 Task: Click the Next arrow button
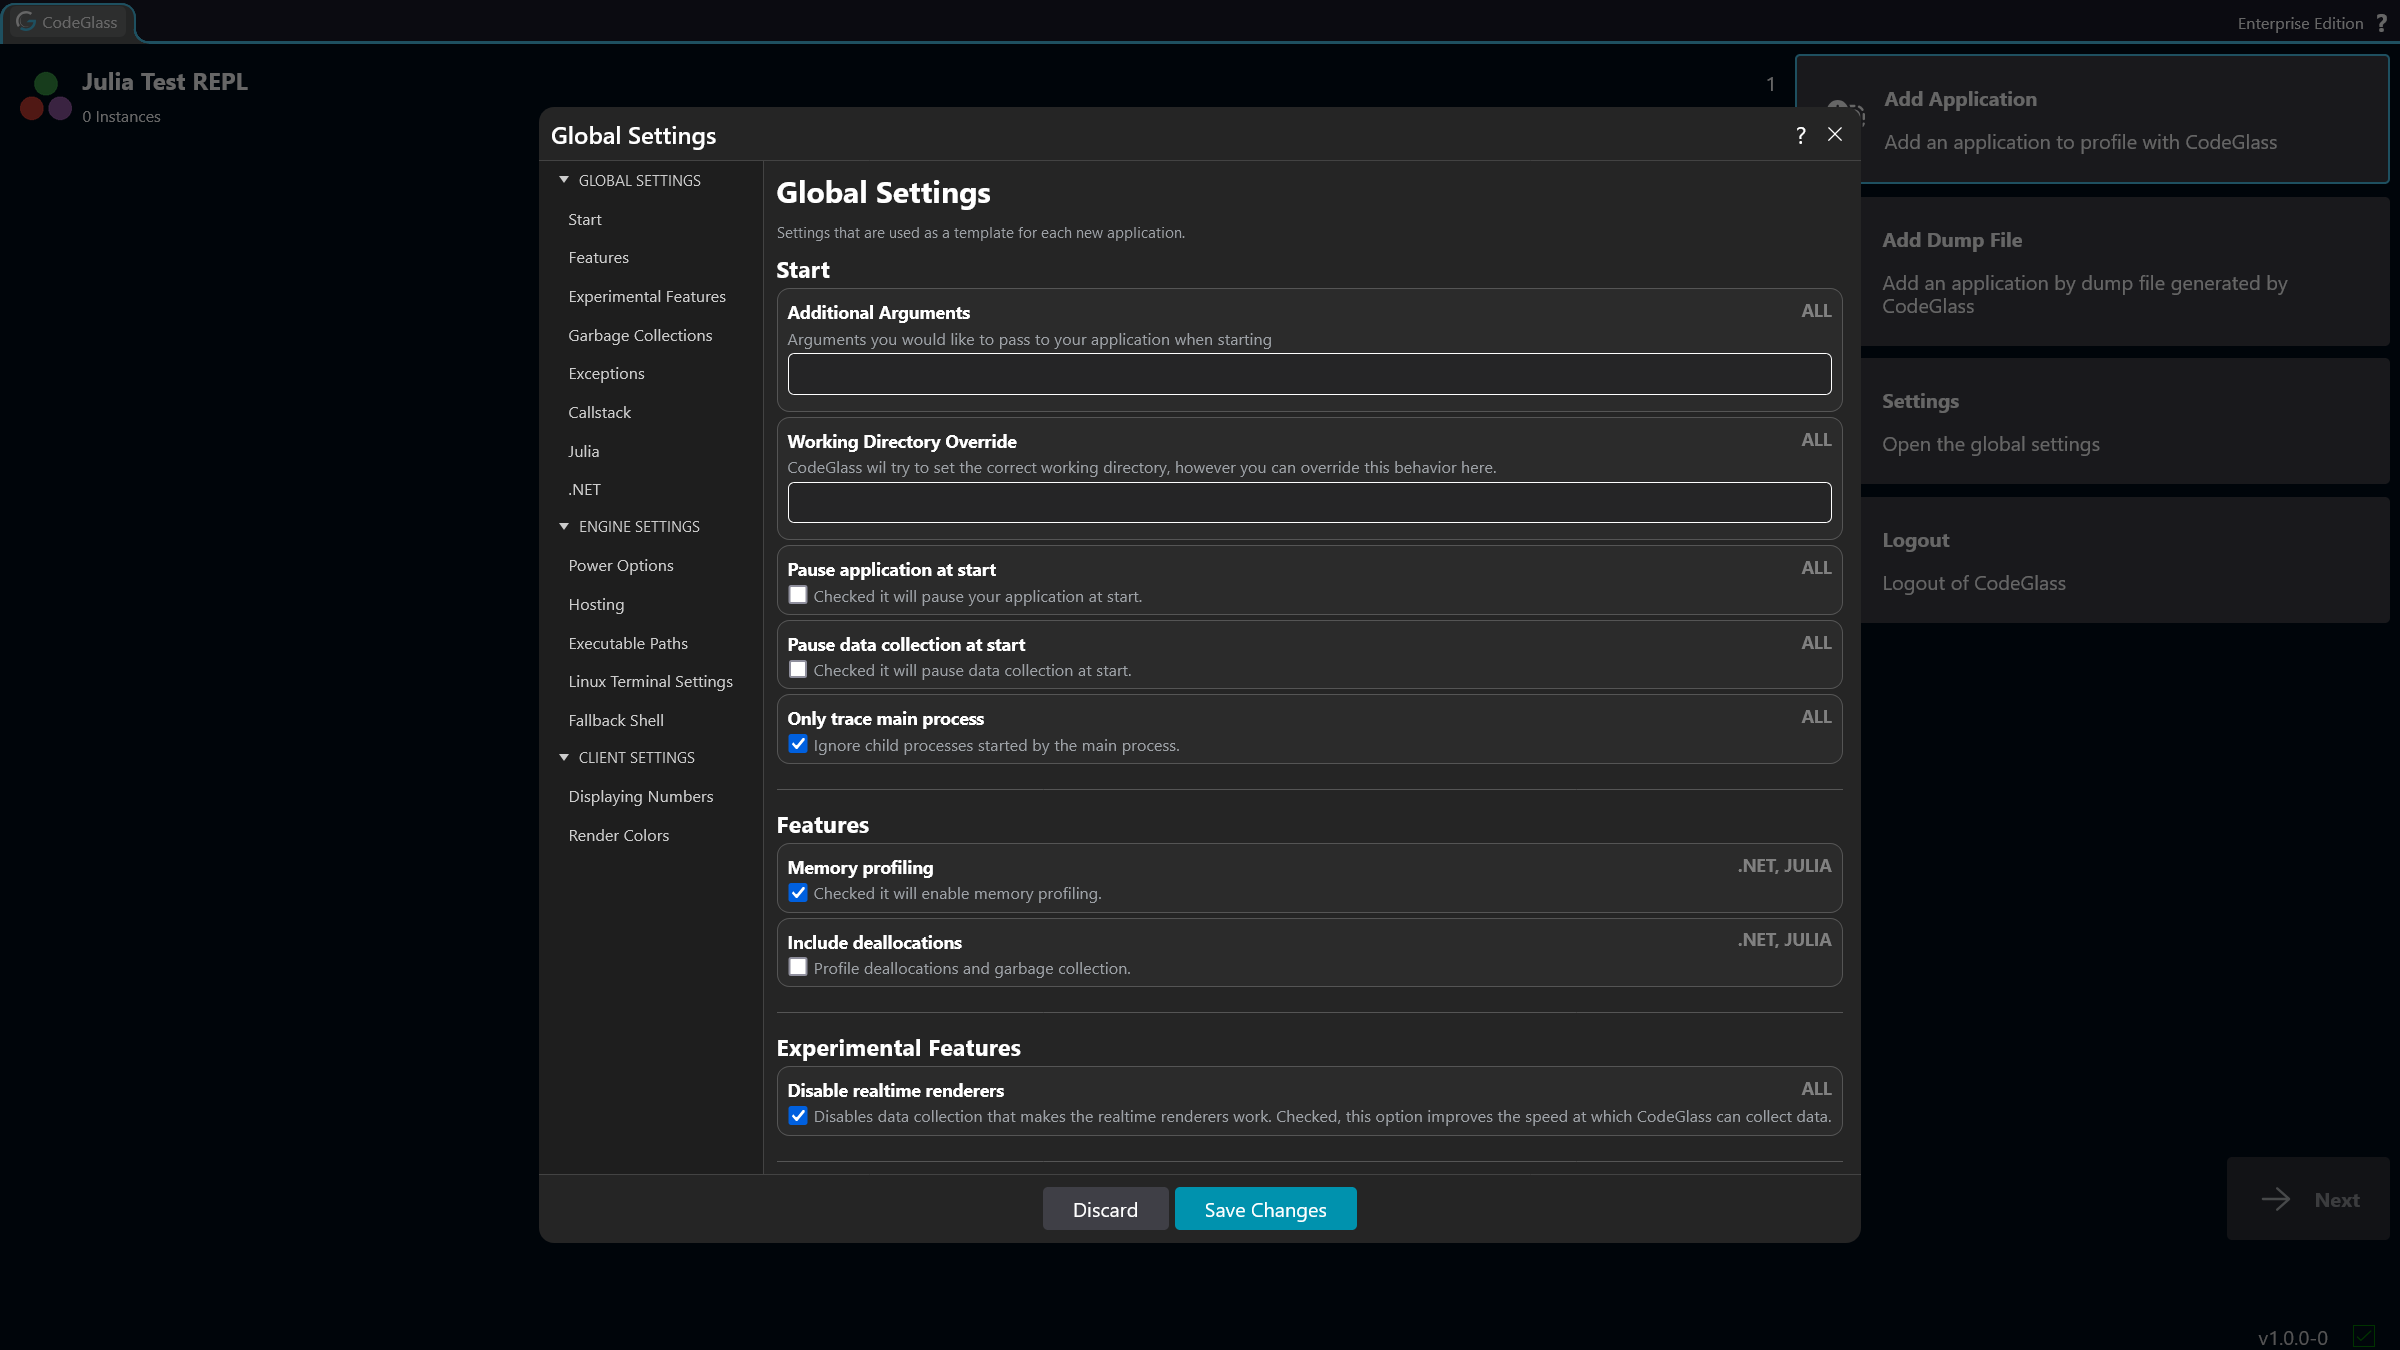click(x=2308, y=1199)
